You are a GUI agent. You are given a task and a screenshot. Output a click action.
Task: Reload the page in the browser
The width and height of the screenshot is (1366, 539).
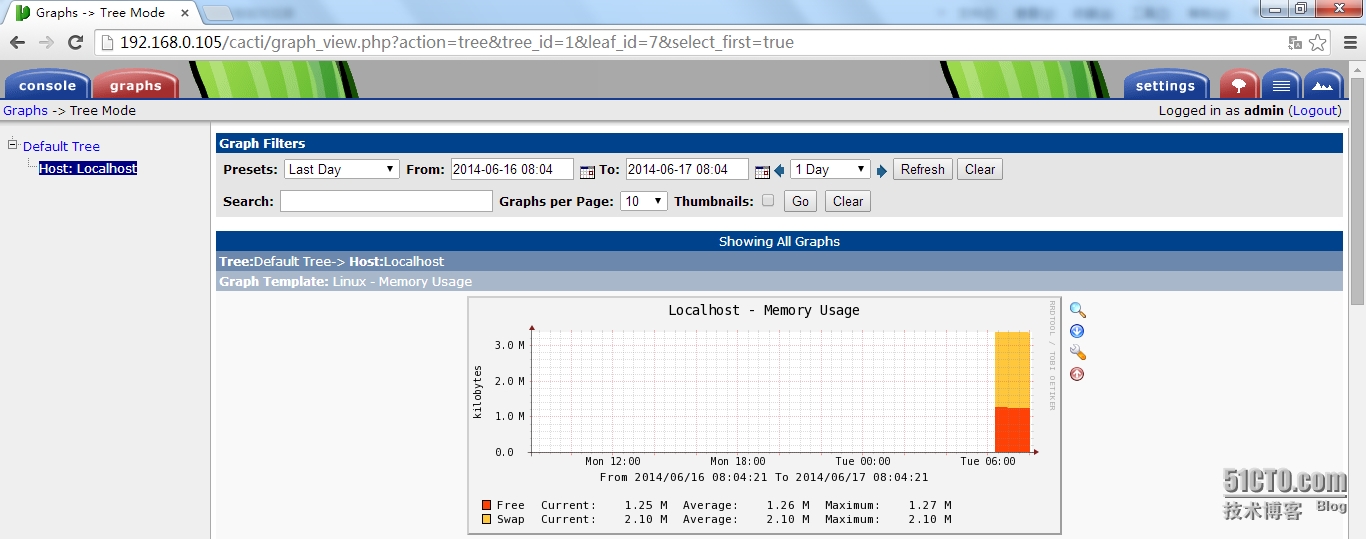tap(75, 42)
